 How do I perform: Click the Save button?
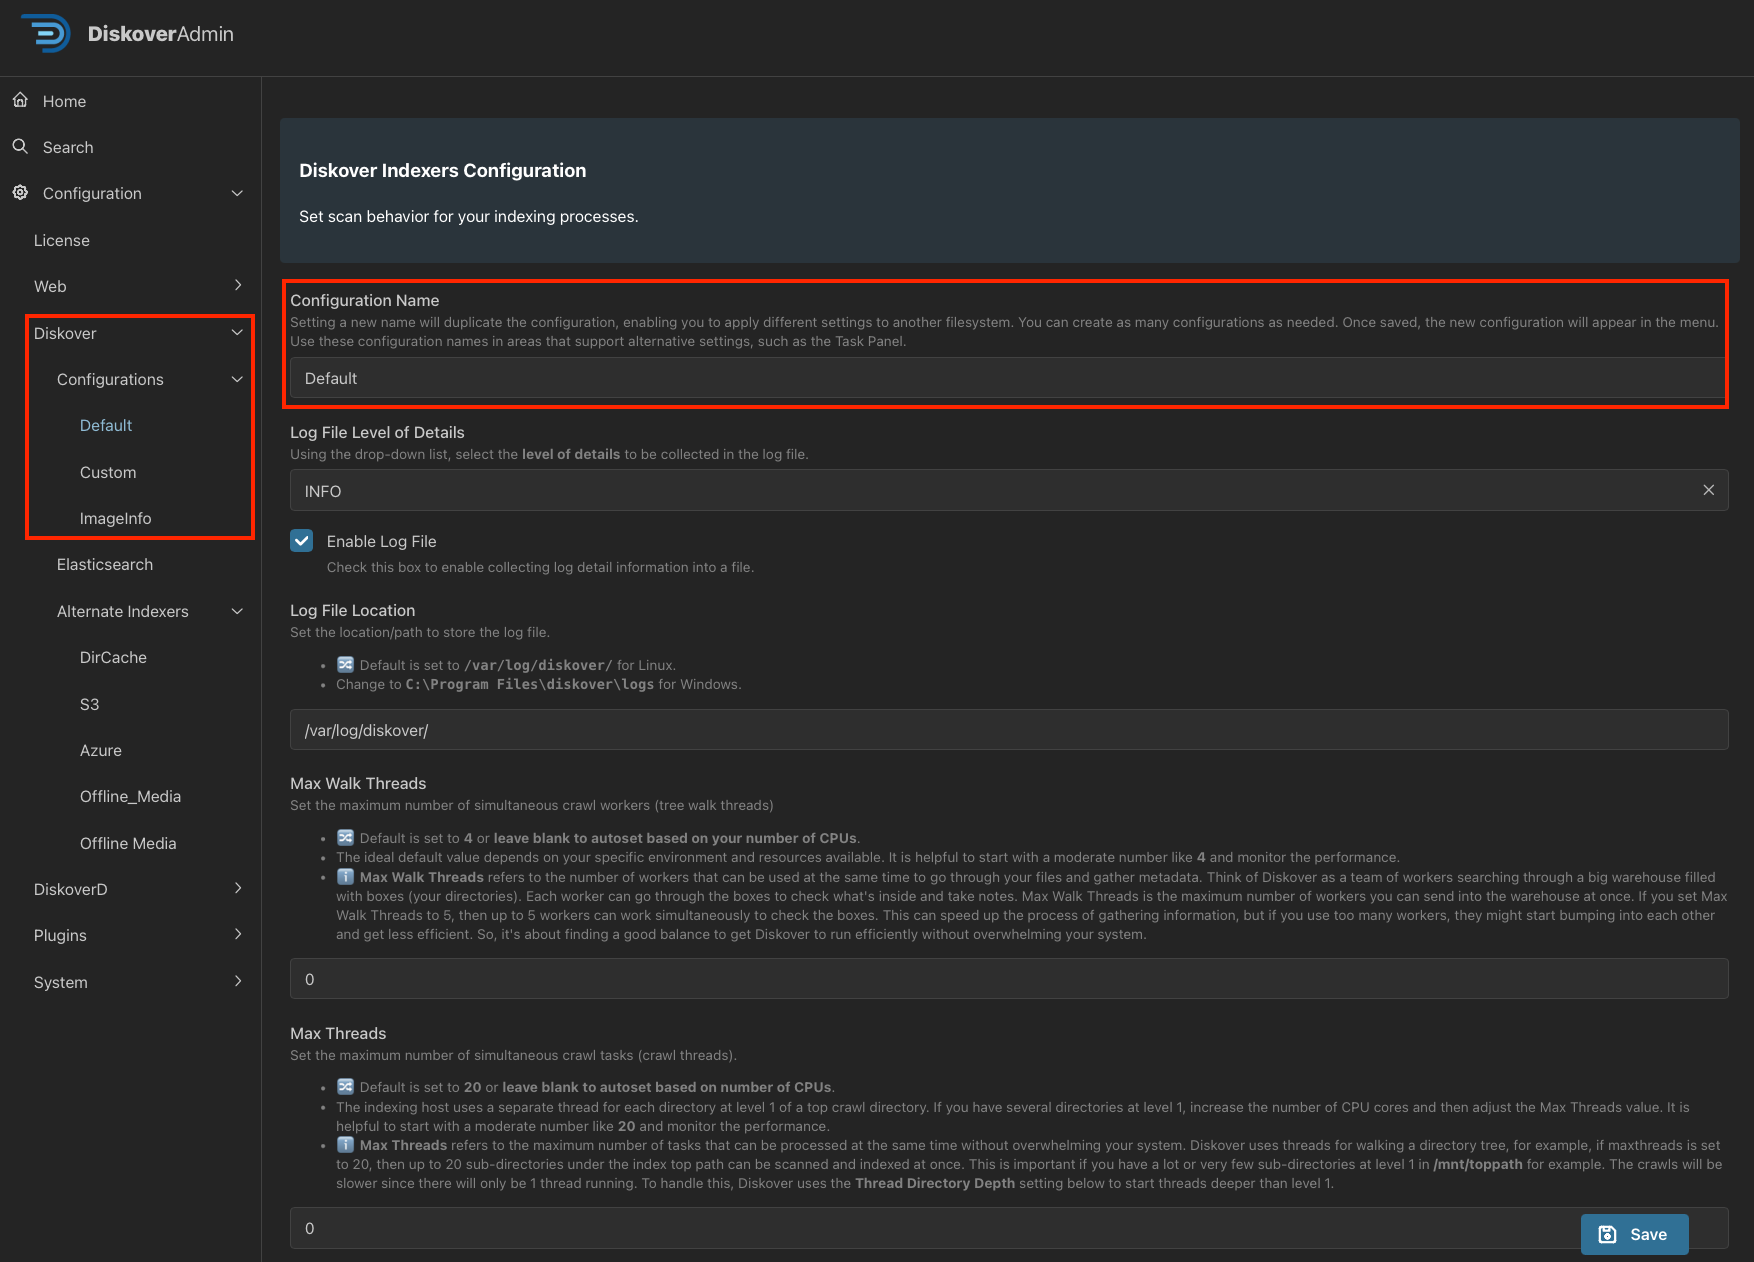coord(1634,1234)
